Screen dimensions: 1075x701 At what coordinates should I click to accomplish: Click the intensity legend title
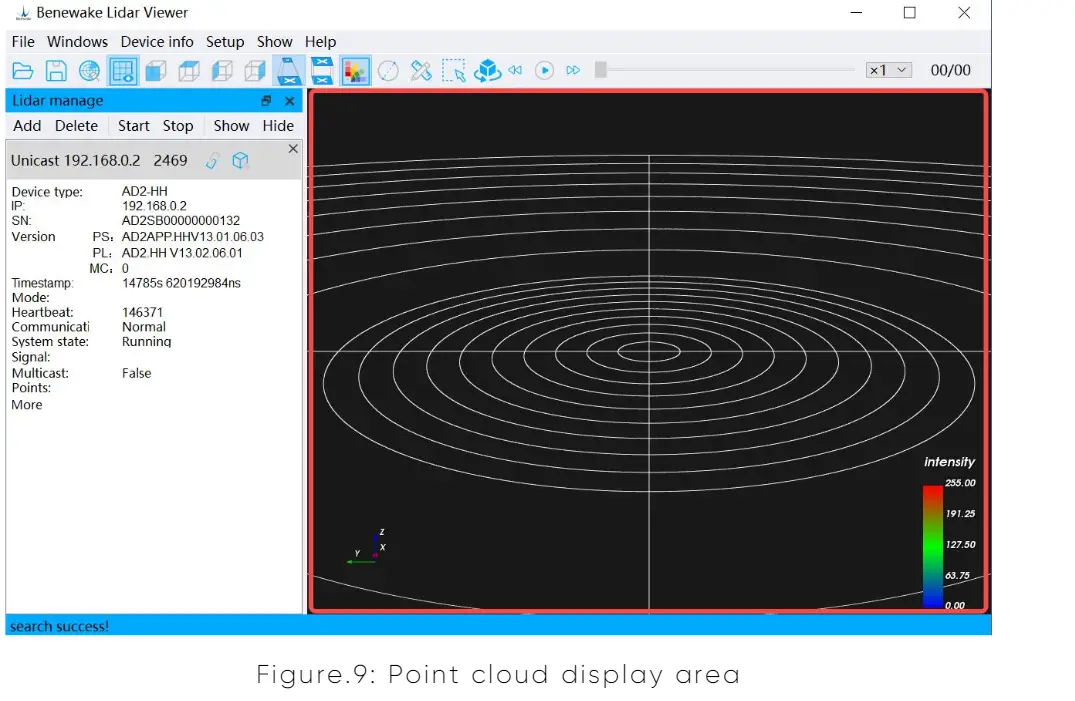(950, 462)
